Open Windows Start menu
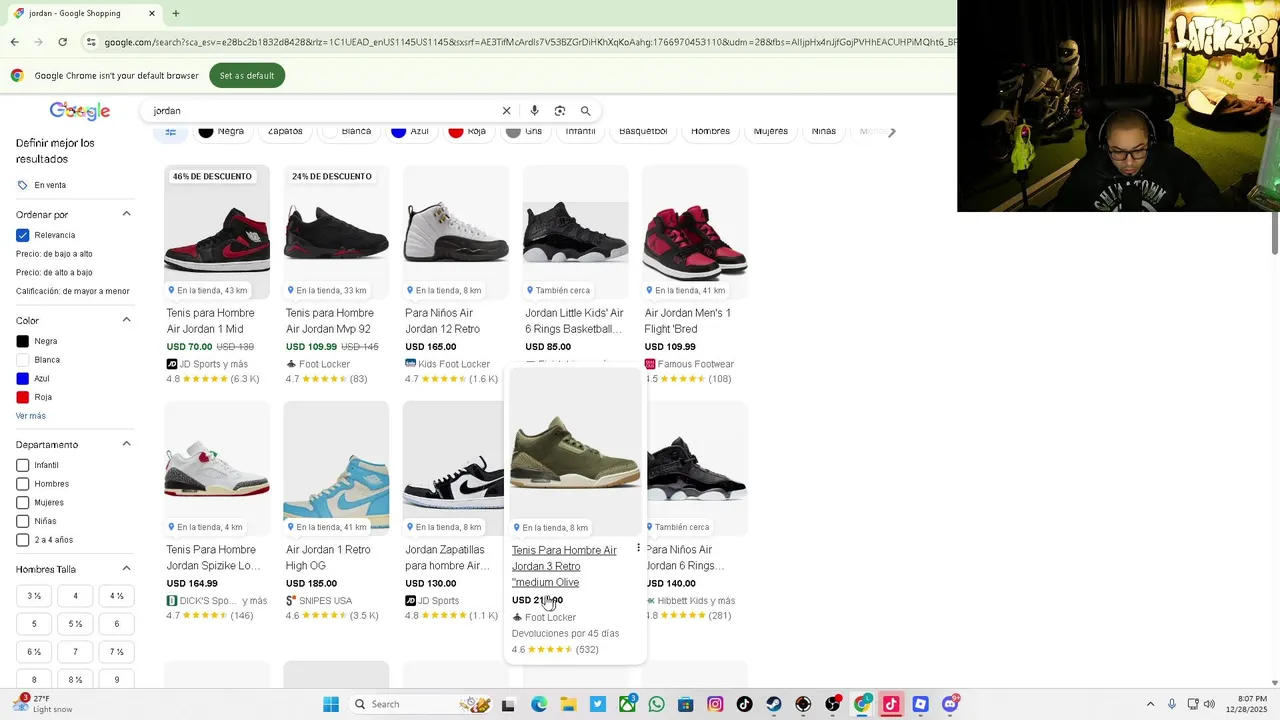This screenshot has height=720, width=1280. 331,704
